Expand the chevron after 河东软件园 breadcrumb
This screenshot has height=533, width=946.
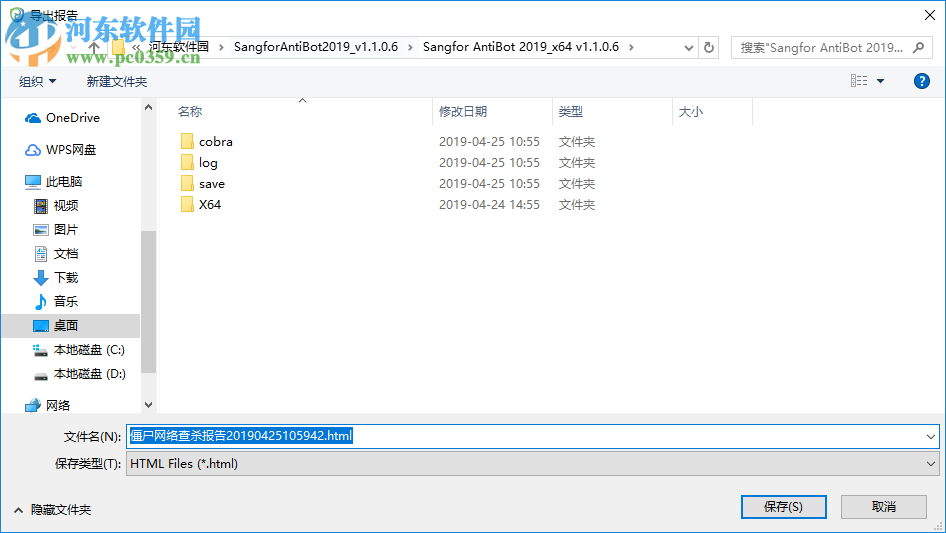click(x=221, y=48)
